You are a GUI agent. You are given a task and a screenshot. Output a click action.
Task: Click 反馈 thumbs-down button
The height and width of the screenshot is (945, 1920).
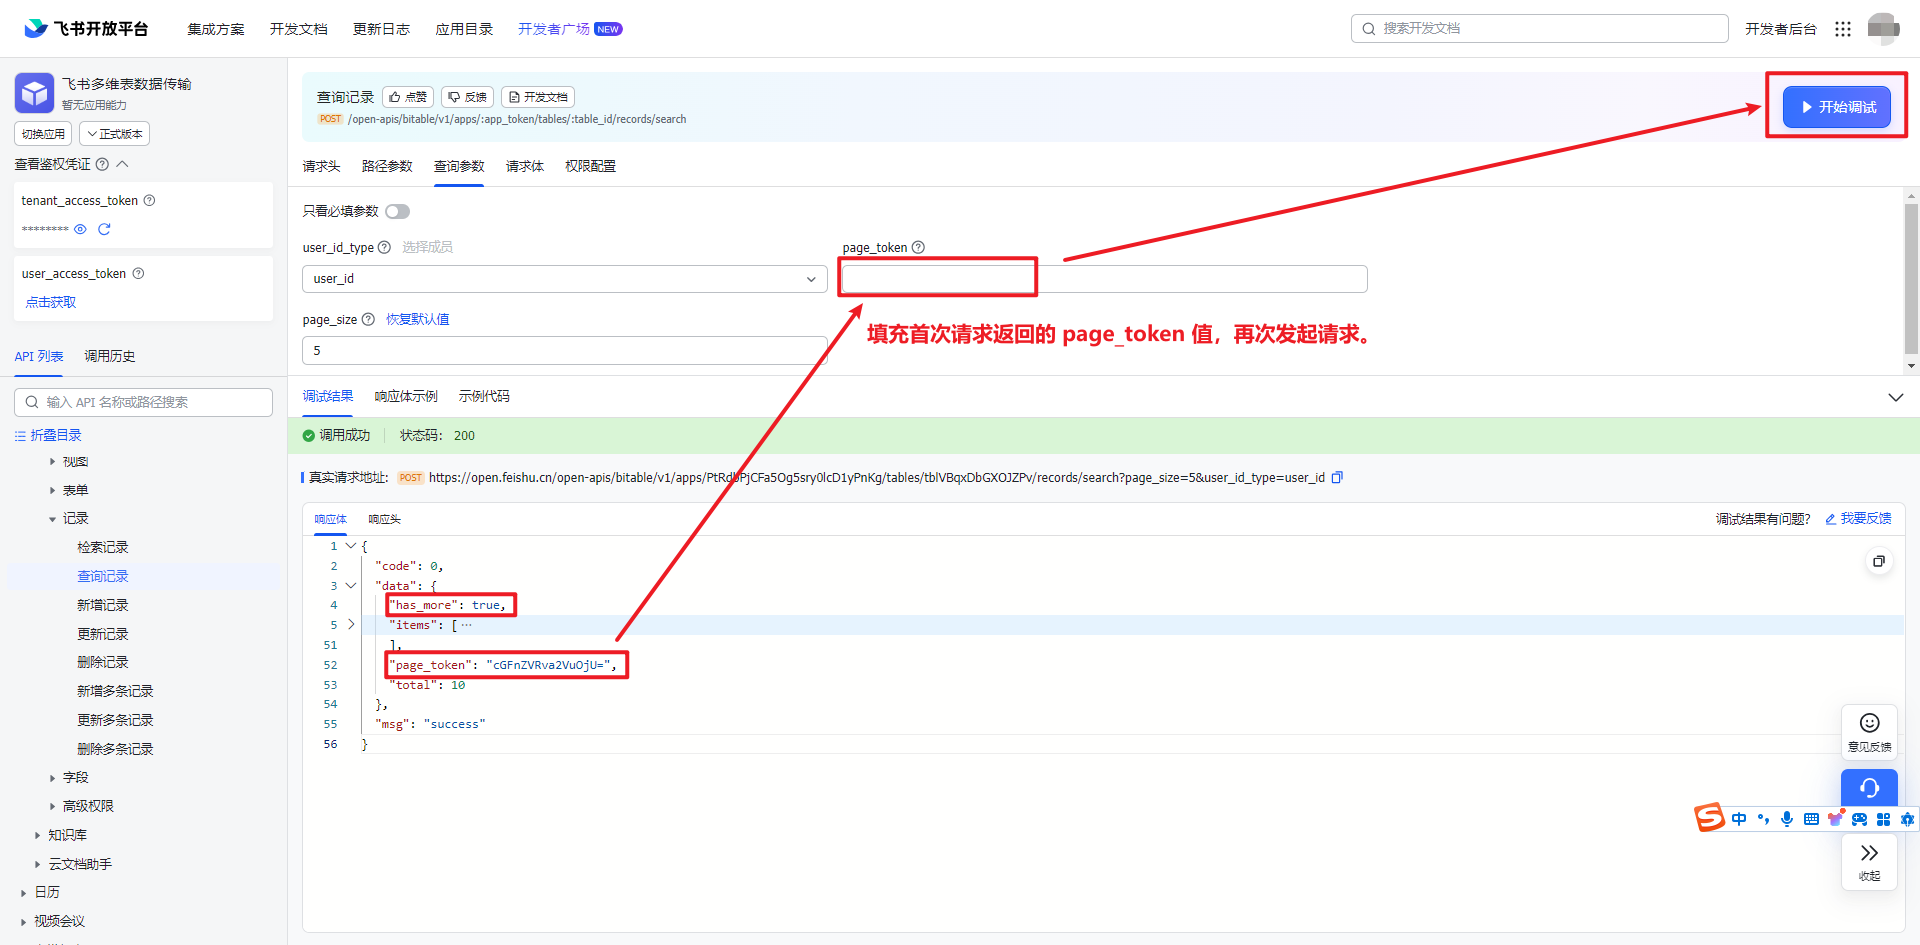(x=467, y=97)
